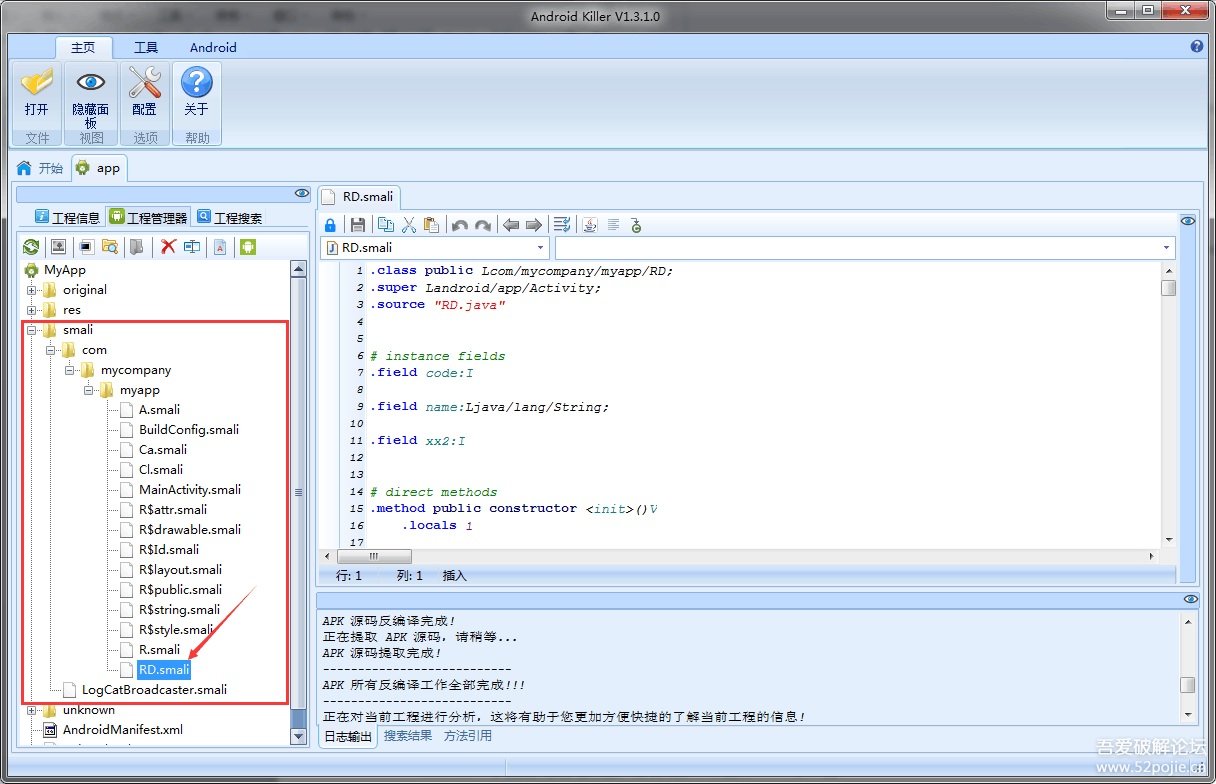Click the Java cup icon

[590, 225]
